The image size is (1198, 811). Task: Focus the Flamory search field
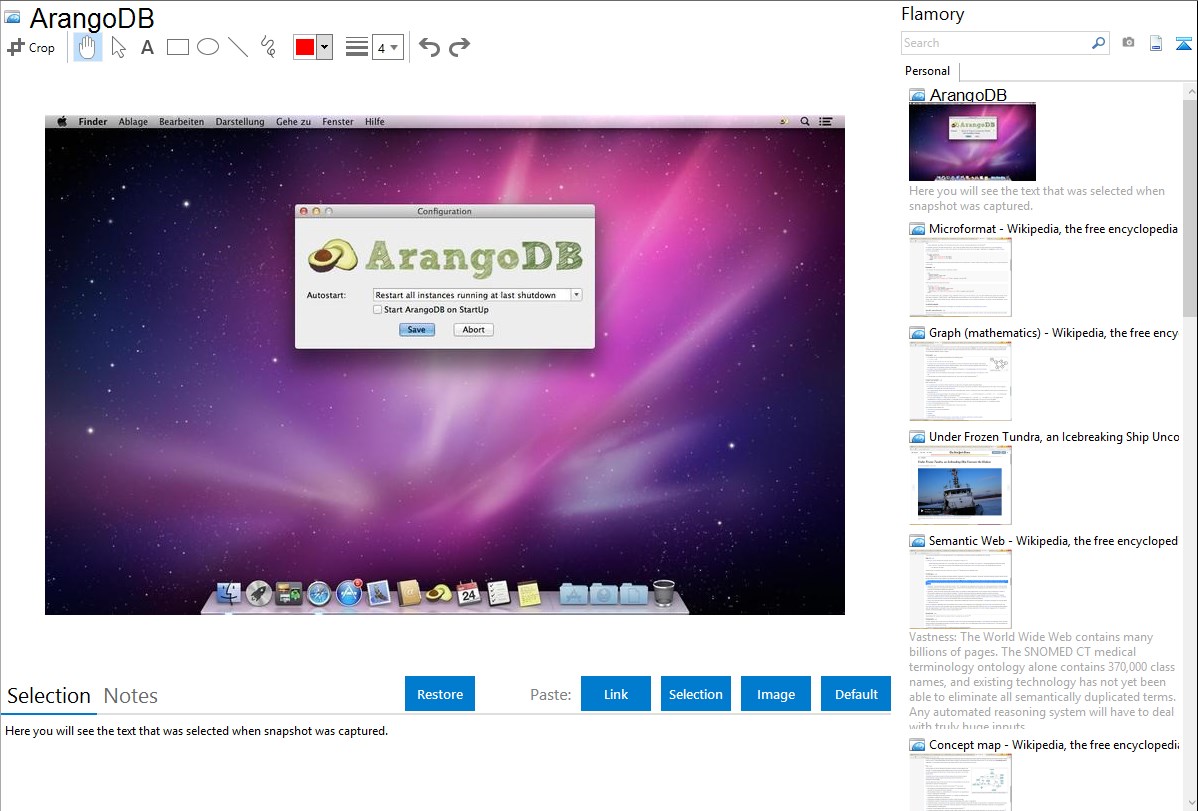(996, 43)
